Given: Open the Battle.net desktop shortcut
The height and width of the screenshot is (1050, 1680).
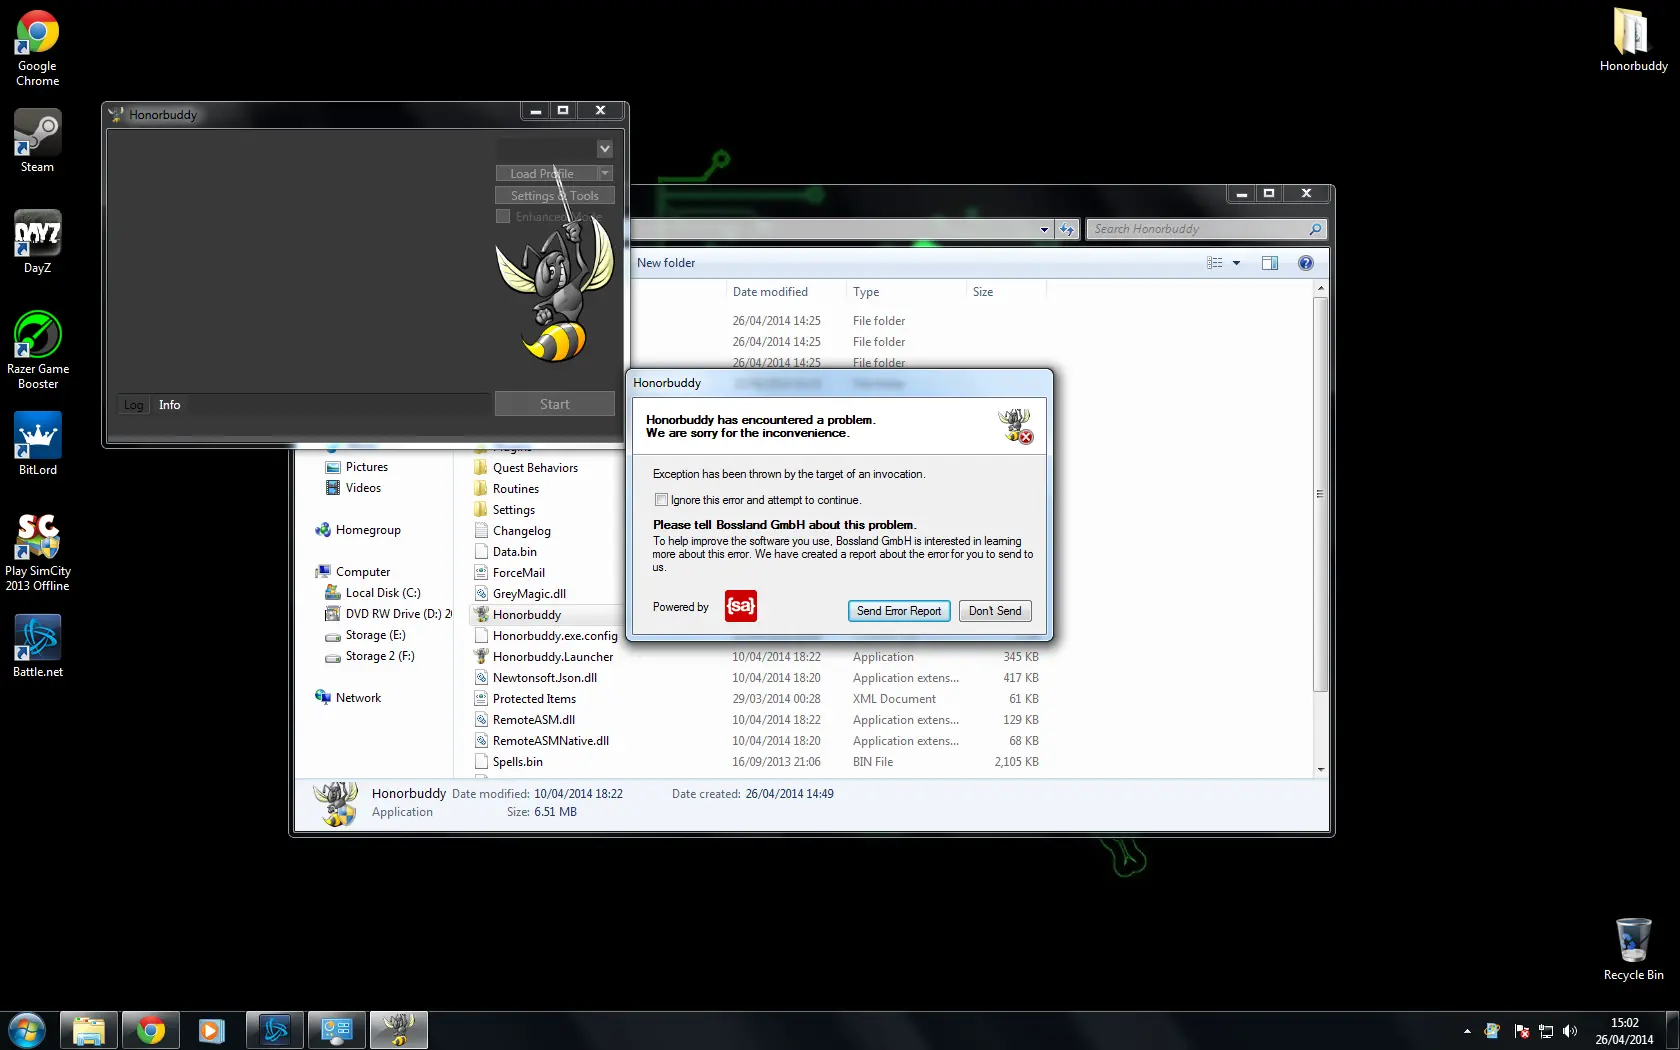Looking at the screenshot, I should (x=37, y=646).
